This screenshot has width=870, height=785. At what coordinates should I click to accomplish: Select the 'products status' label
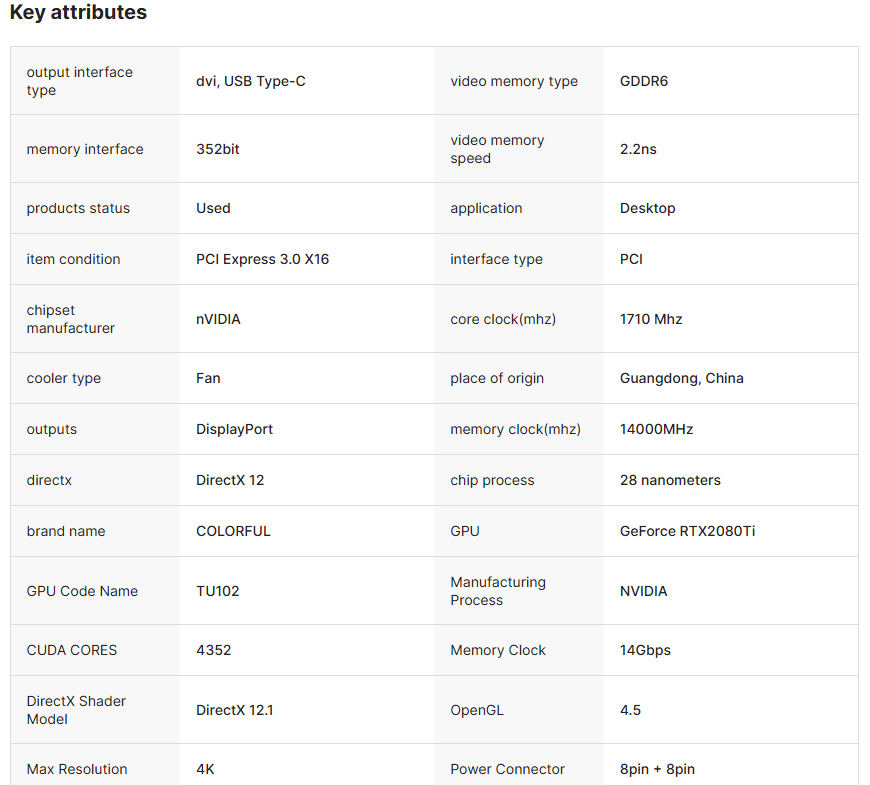[78, 208]
